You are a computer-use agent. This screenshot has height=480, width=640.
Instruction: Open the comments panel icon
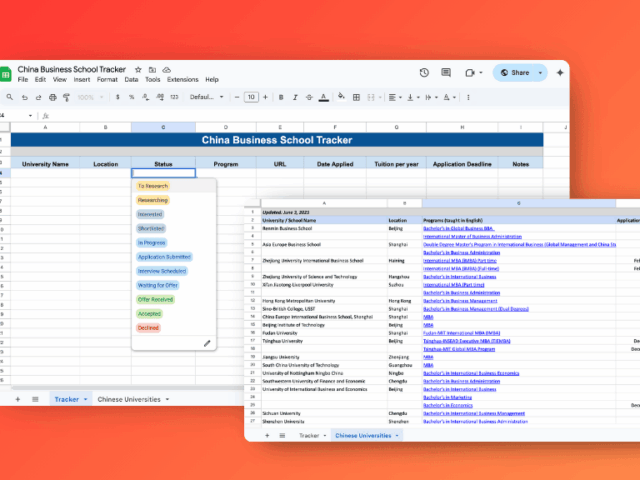(447, 73)
